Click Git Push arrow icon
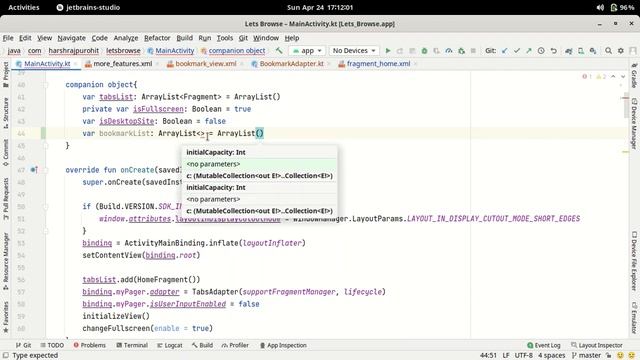 pyautogui.click(x=529, y=51)
